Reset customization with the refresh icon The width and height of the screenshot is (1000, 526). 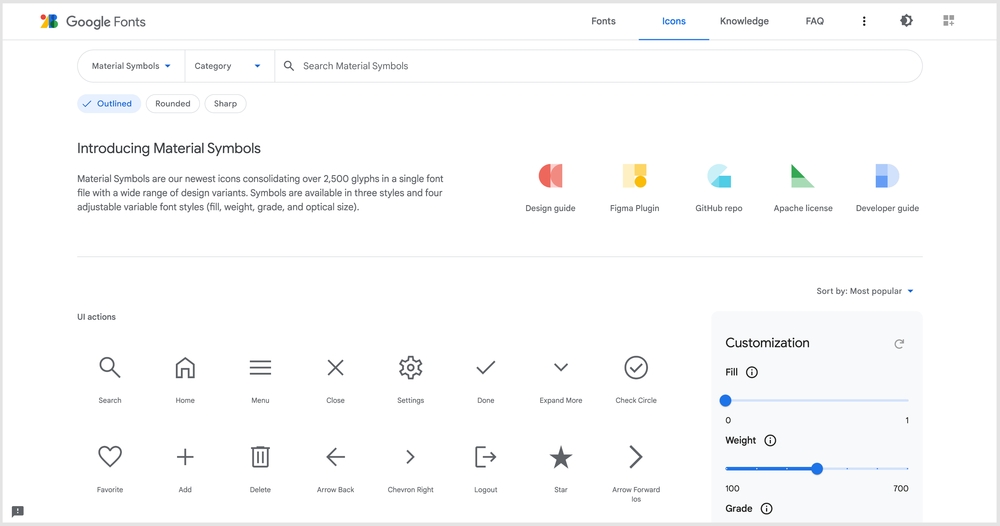tap(899, 344)
